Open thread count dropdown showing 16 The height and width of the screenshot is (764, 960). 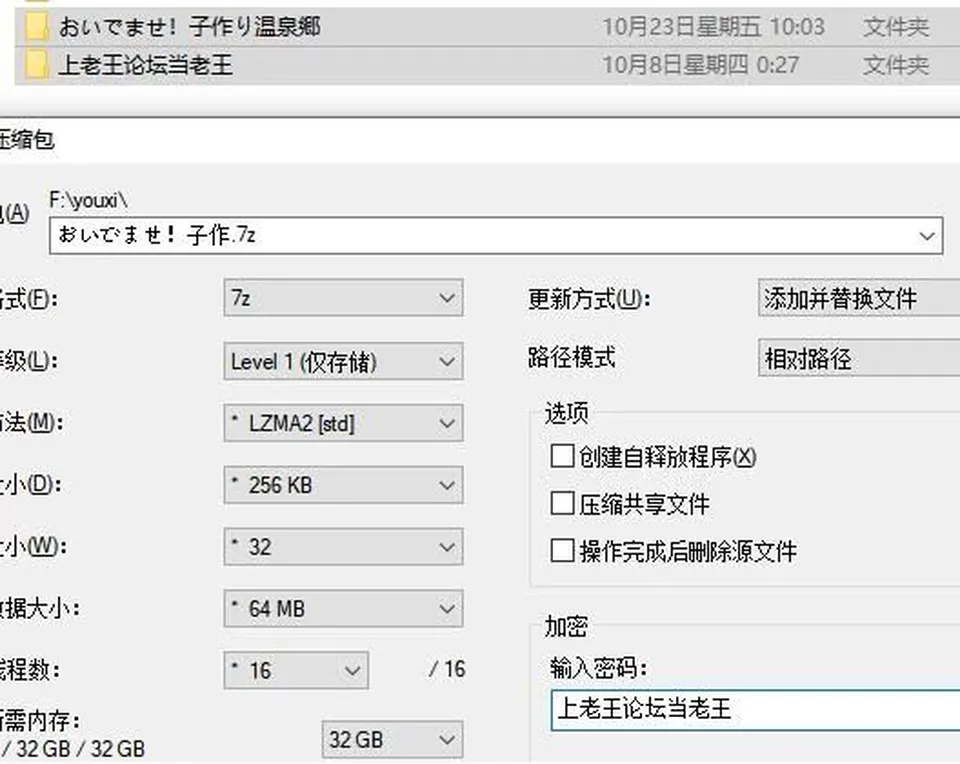296,670
